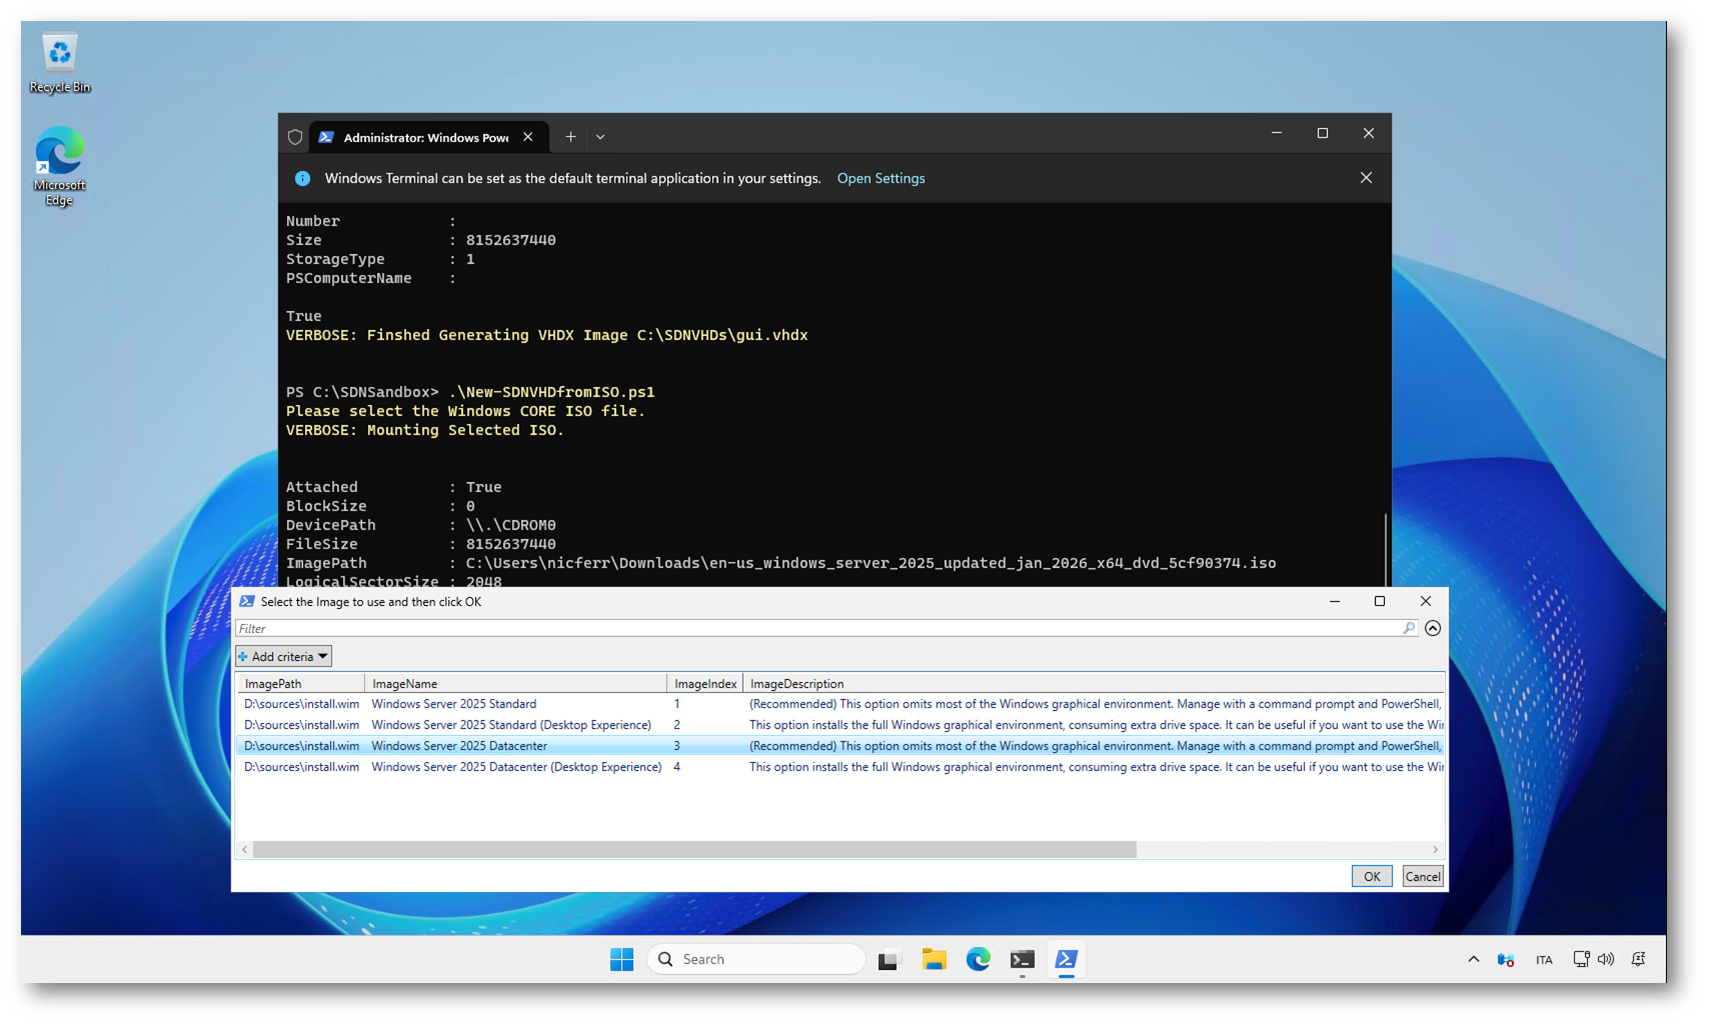Select Windows Server 2025 Datacenter (Desktop Experience) row

tap(516, 767)
